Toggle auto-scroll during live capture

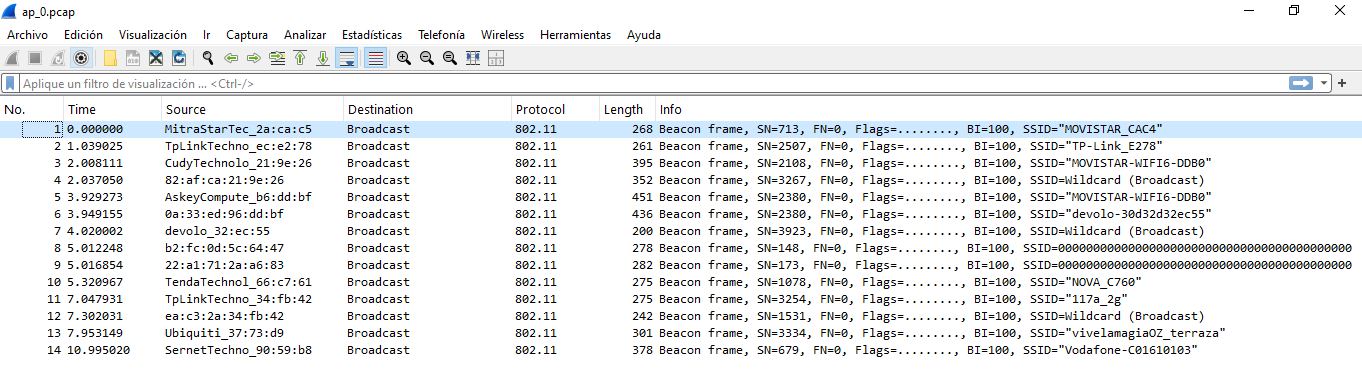pyautogui.click(x=347, y=58)
